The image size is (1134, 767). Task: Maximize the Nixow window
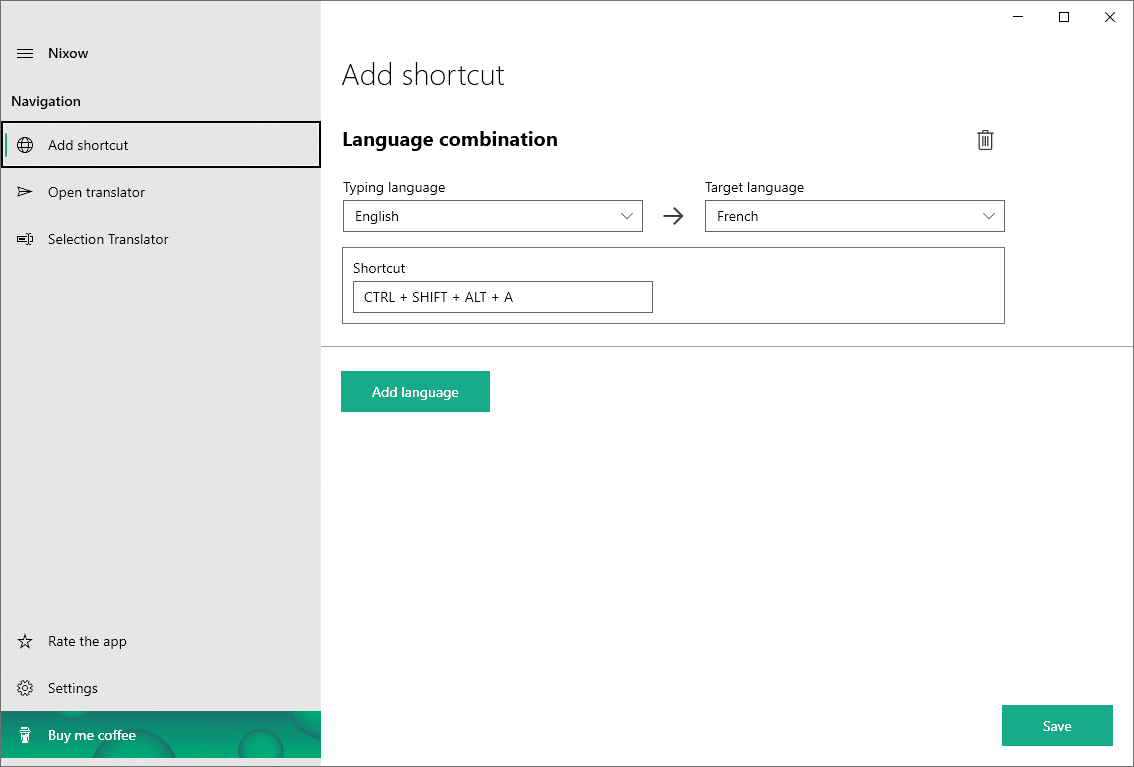pos(1064,17)
